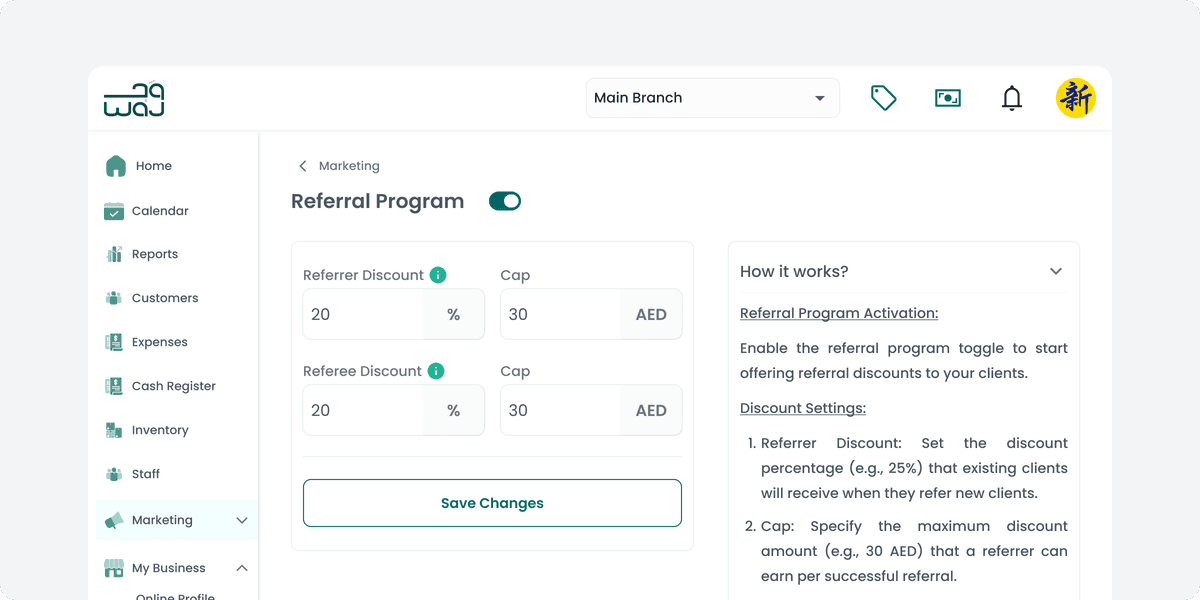The height and width of the screenshot is (600, 1200).
Task: Click the Referrer Discount percentage field
Action: coord(365,314)
